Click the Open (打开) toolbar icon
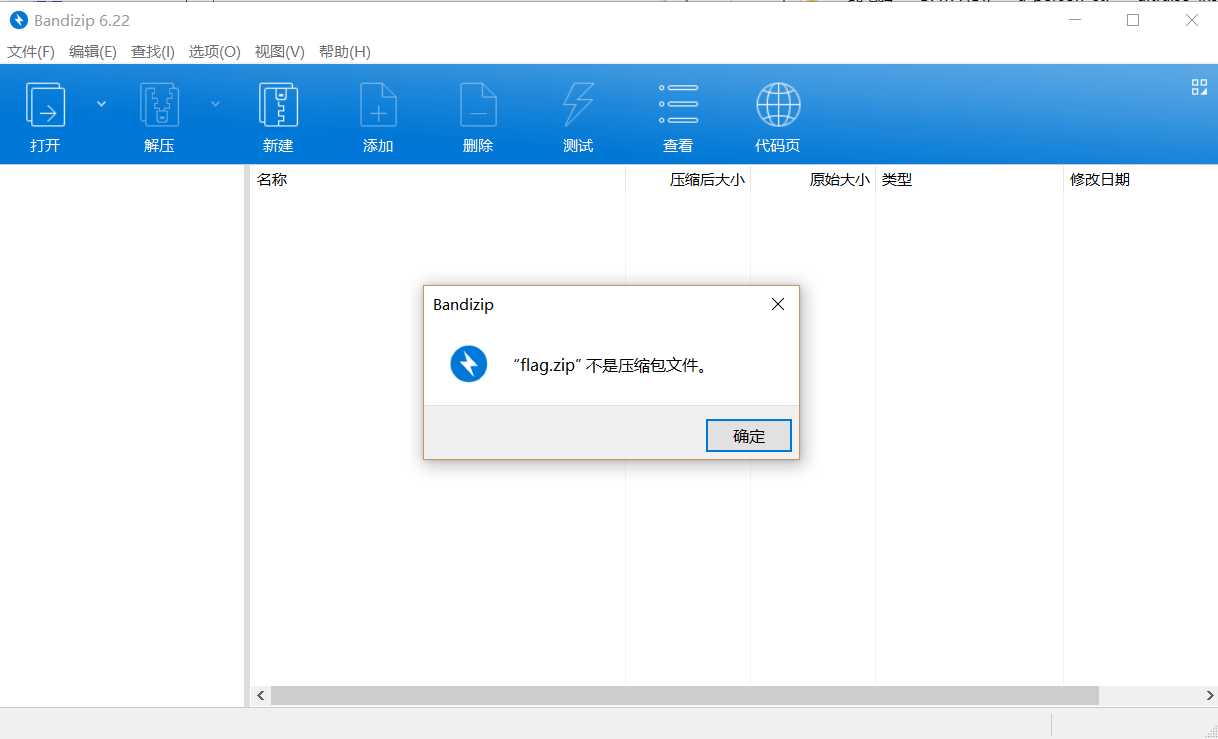 point(45,104)
